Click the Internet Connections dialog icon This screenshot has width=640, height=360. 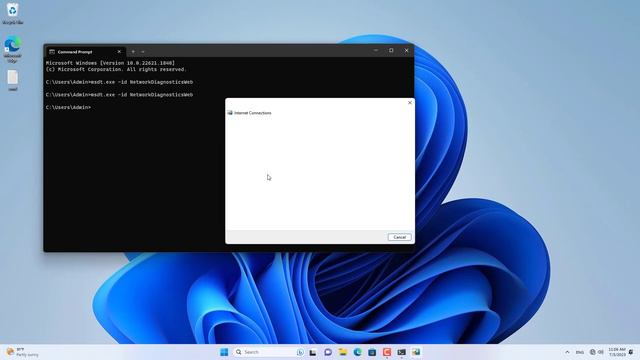[x=230, y=113]
